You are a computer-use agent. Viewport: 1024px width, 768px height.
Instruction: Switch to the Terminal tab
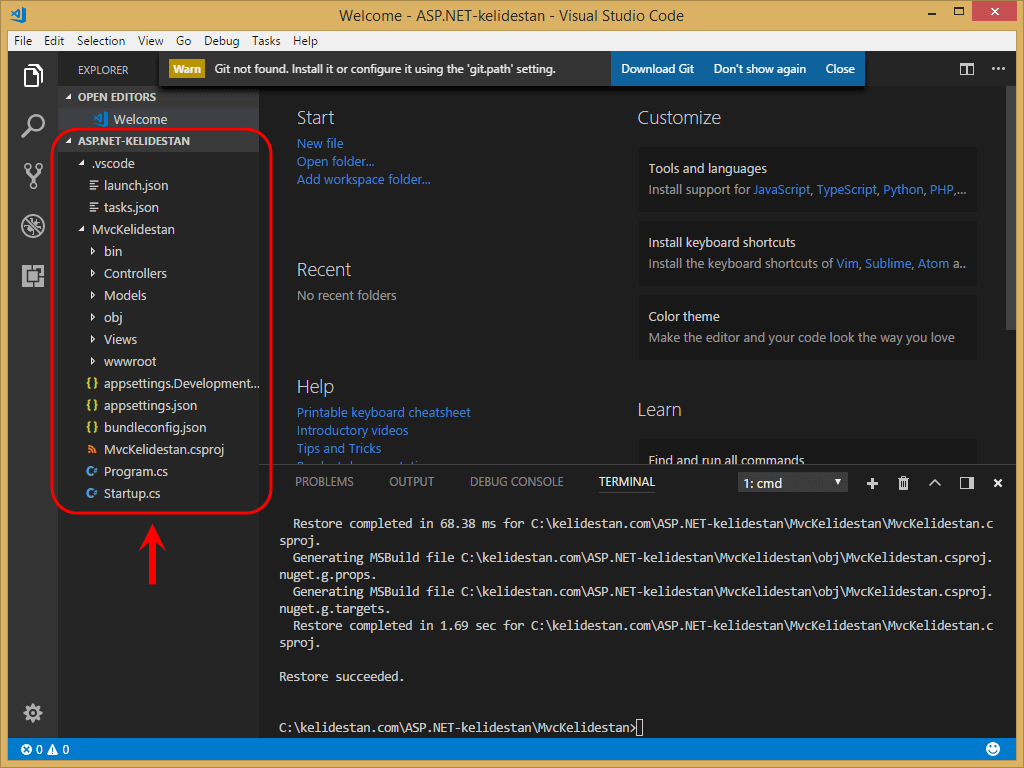[627, 482]
